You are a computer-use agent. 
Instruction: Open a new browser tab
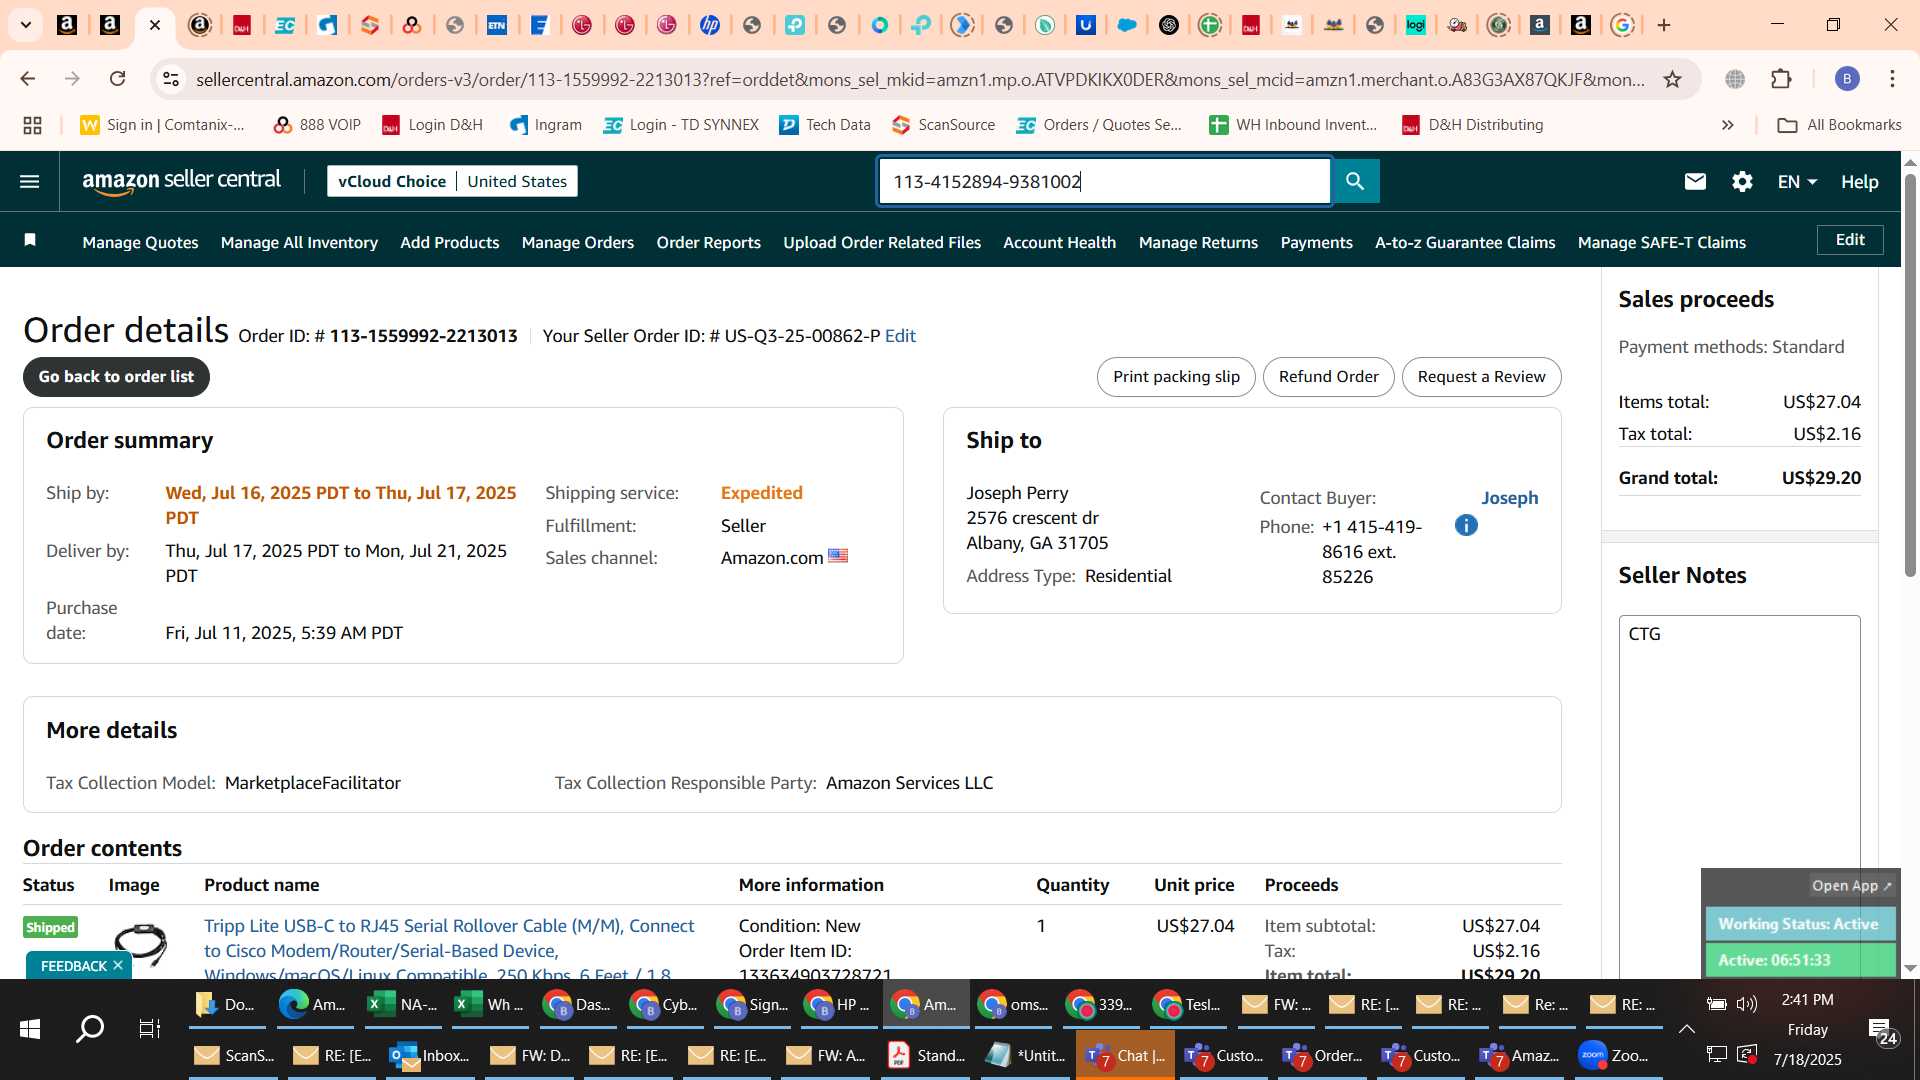[x=1664, y=25]
